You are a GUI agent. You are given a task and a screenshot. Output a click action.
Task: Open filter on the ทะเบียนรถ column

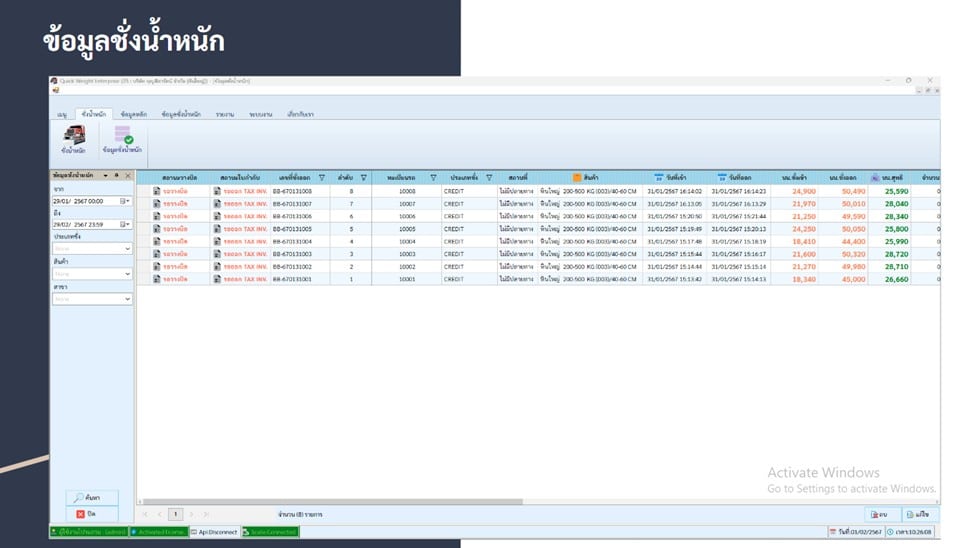[x=433, y=178]
